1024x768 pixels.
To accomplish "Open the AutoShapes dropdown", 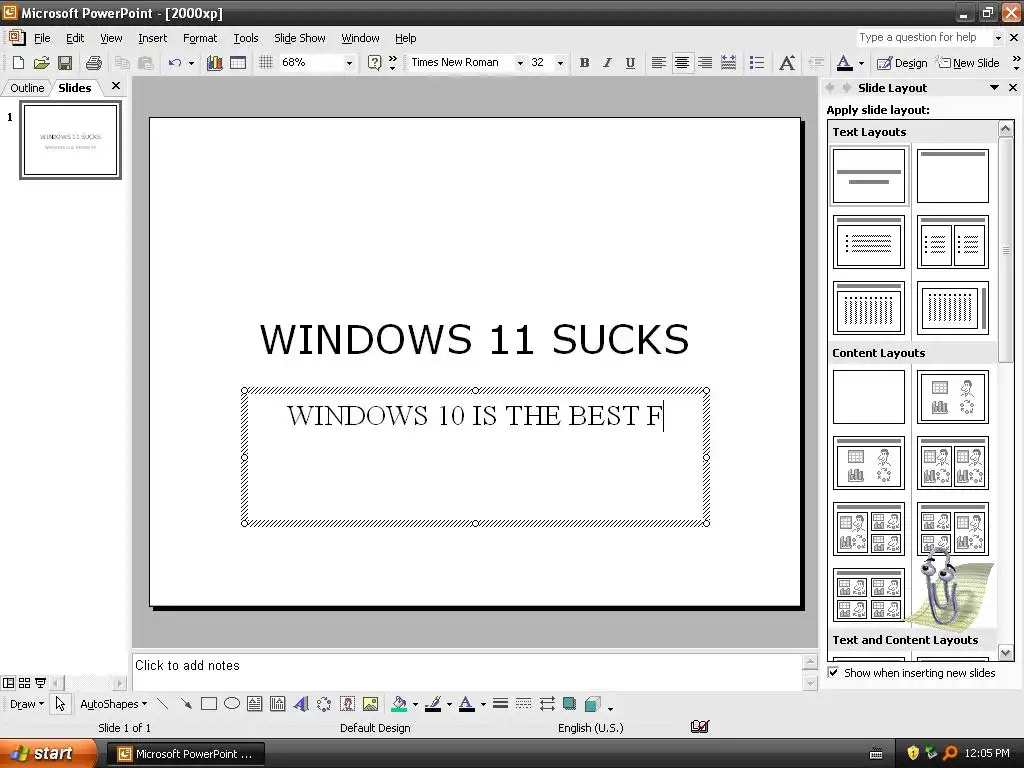I will click(114, 704).
